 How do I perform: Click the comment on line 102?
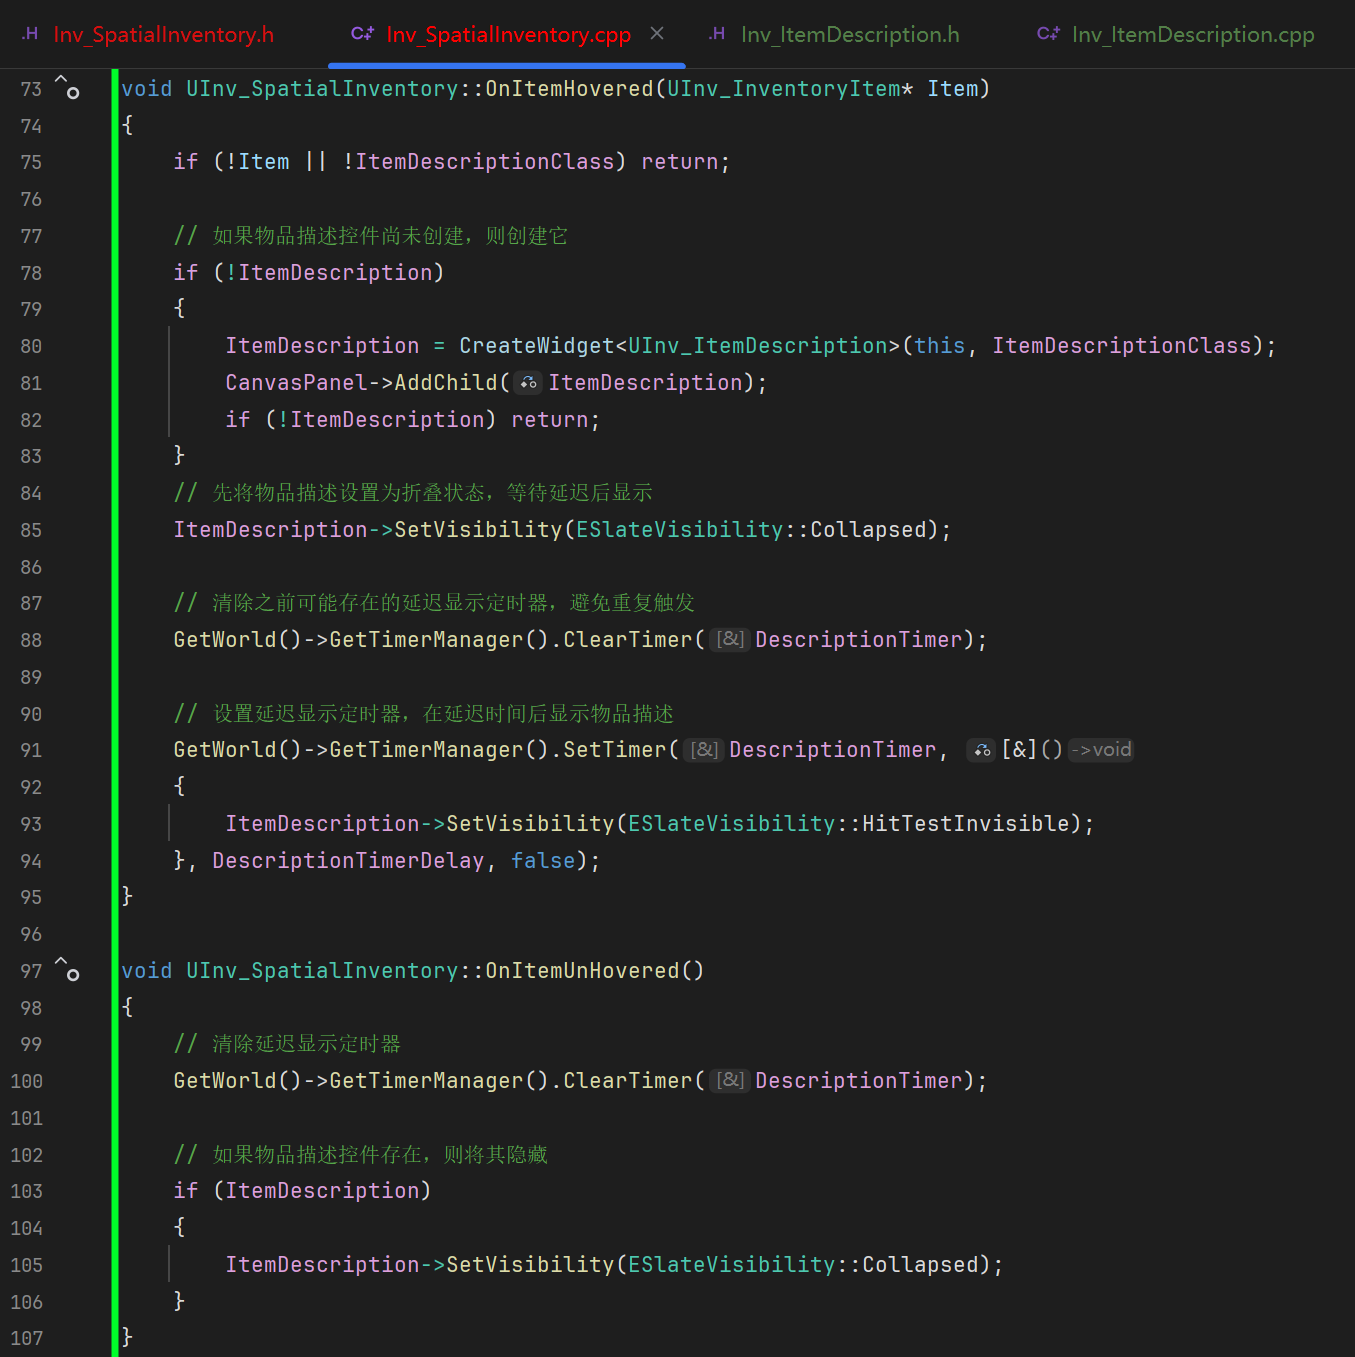point(361,1154)
